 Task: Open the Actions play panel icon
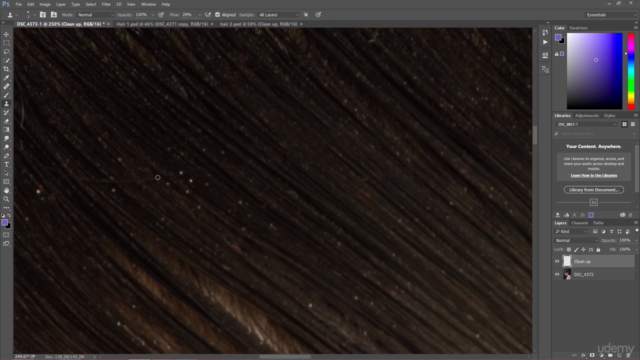pos(545,42)
